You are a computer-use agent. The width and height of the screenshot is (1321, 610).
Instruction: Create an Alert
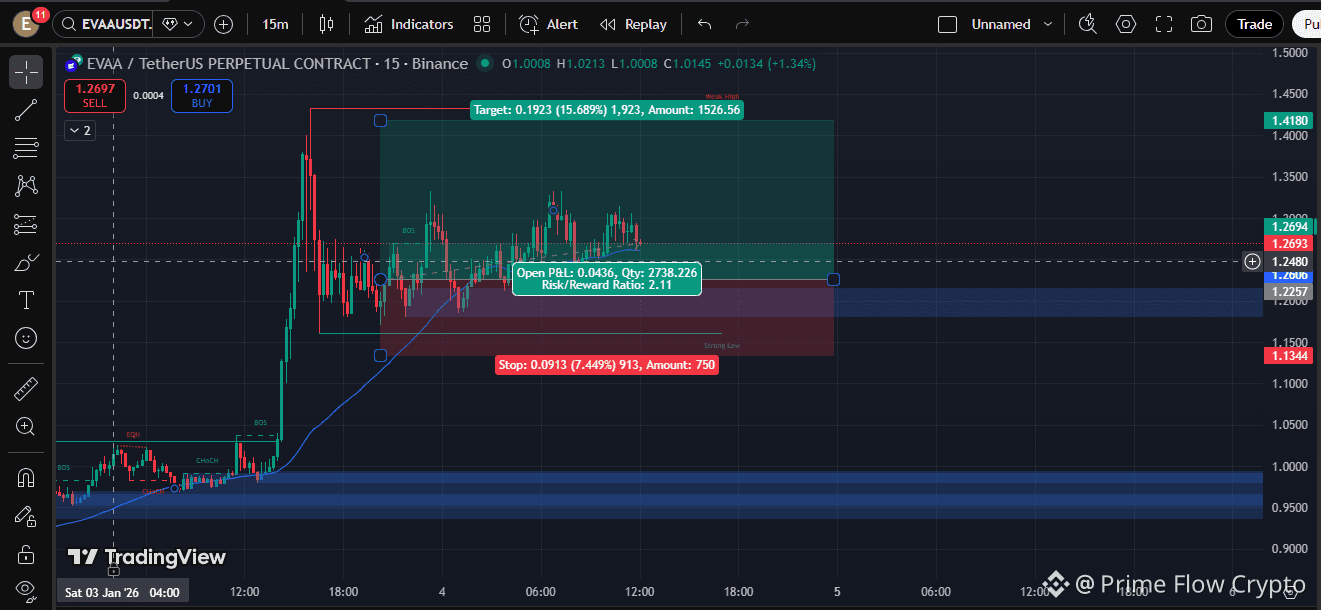(x=548, y=24)
